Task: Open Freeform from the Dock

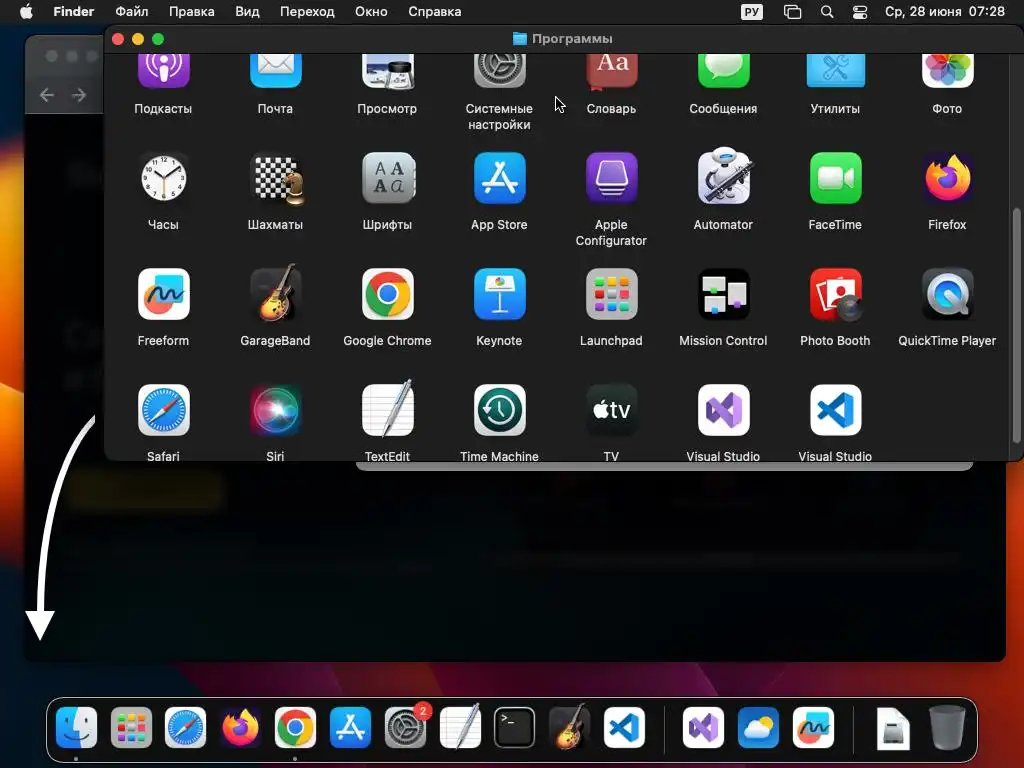Action: (x=813, y=727)
